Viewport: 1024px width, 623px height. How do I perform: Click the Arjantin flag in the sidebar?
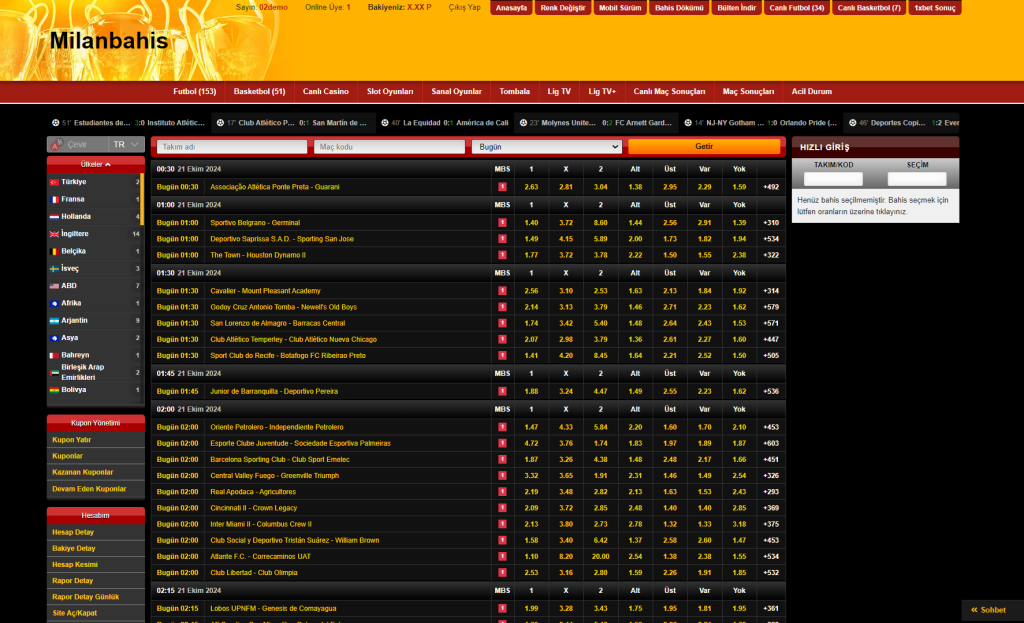click(55, 321)
